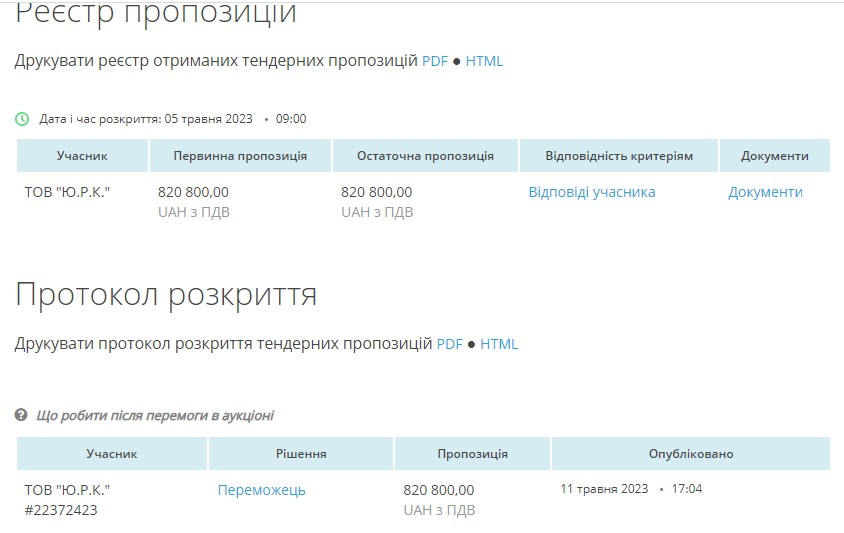Click the 'Пропозиція' column header
Image resolution: width=844 pixels, height=533 pixels.
pyautogui.click(x=472, y=453)
